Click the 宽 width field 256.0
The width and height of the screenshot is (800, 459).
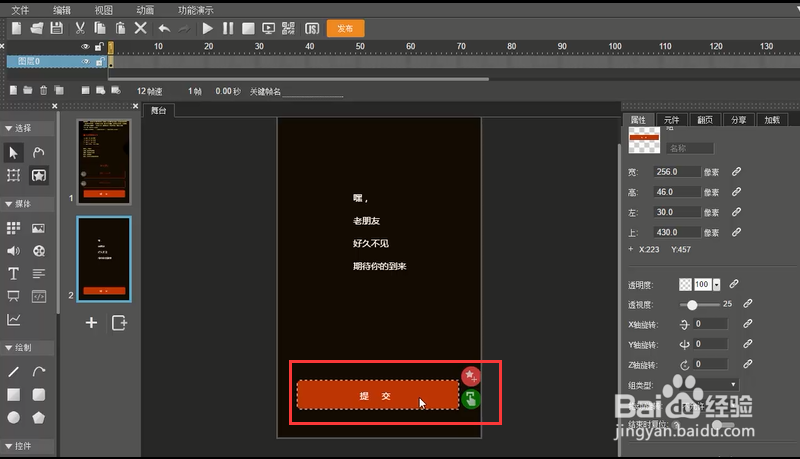[677, 172]
